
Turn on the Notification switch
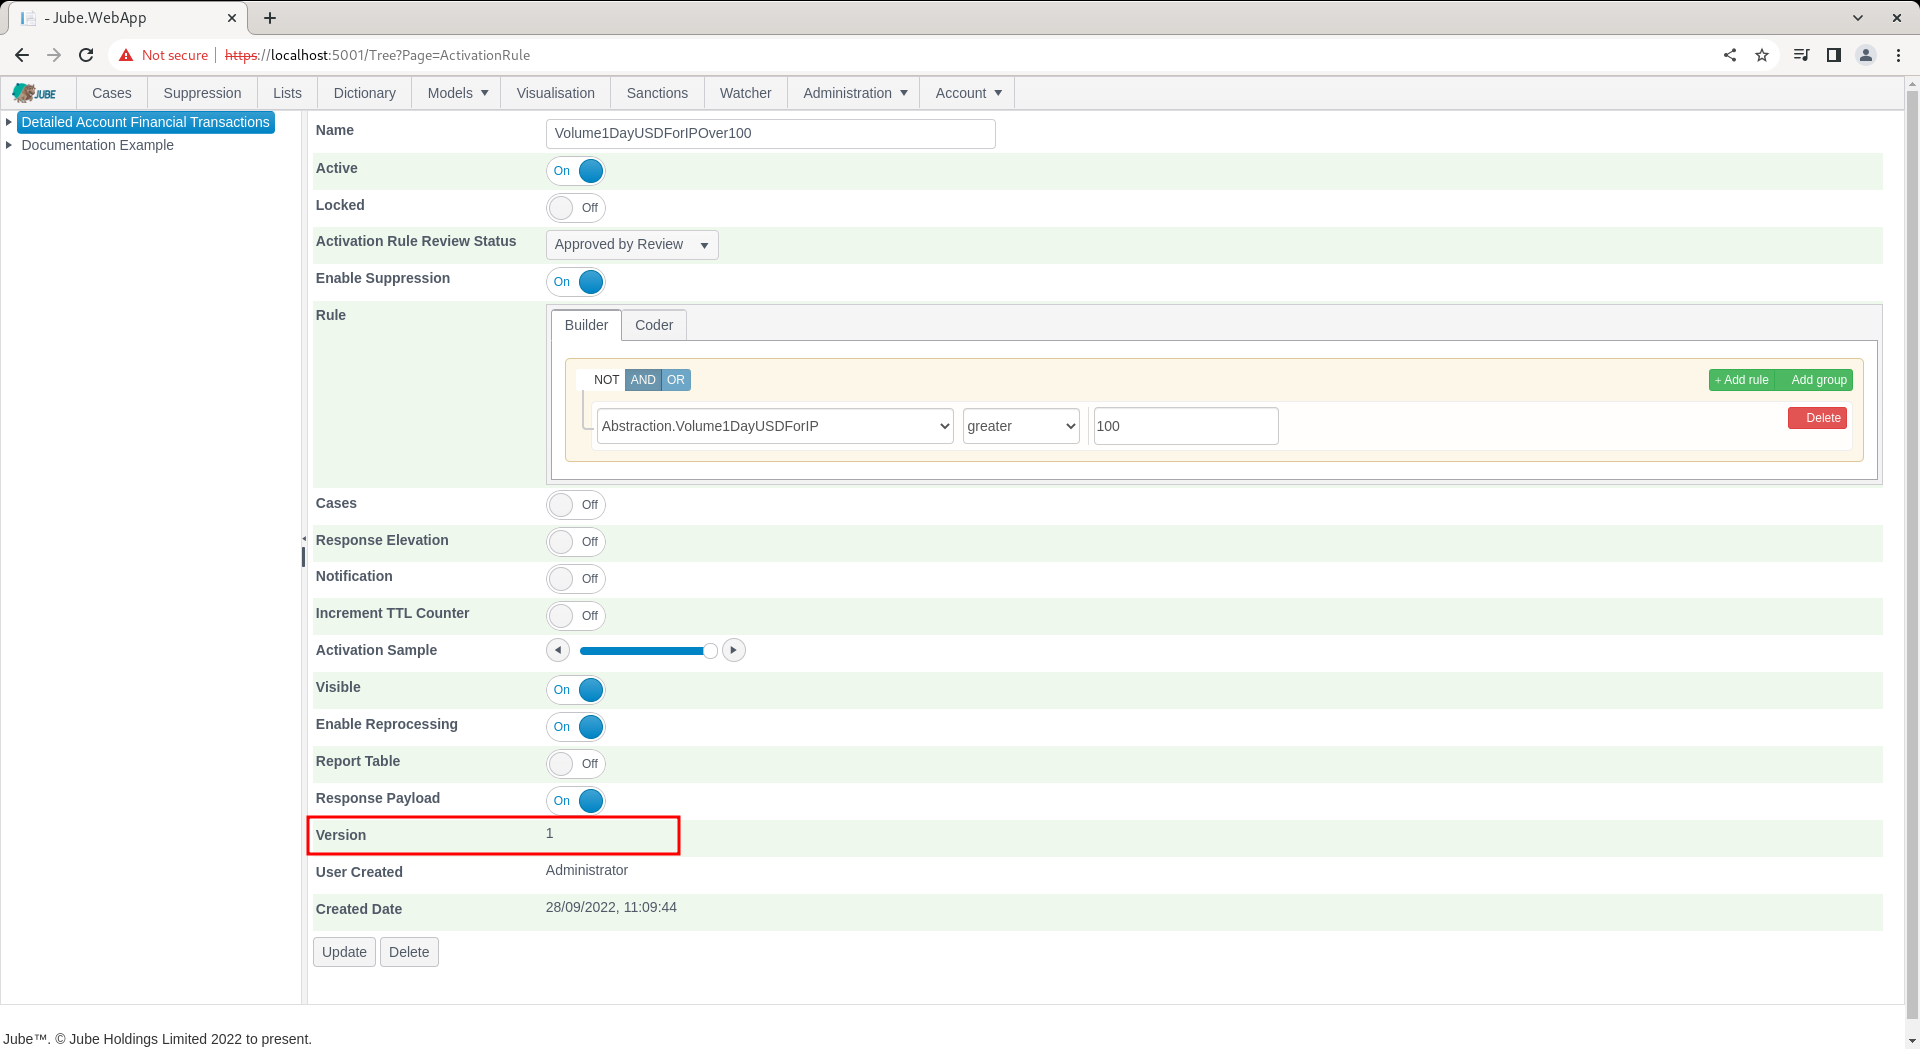tap(576, 579)
